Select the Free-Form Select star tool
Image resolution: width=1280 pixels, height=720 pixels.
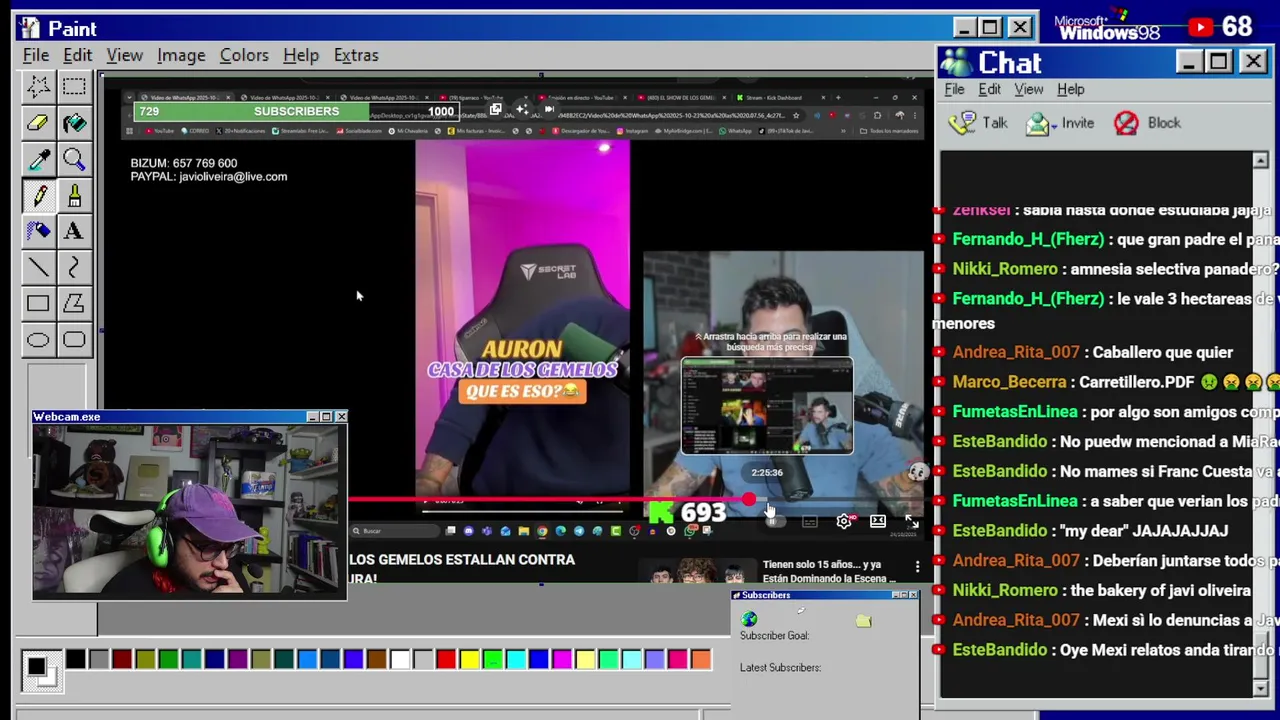38,87
